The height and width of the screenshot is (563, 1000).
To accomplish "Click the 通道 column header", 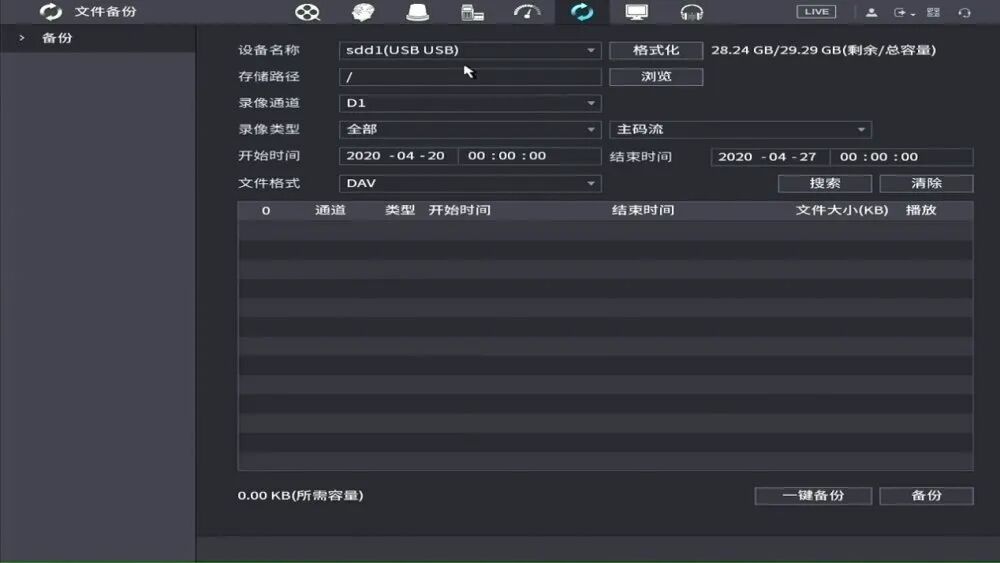I will coord(330,210).
